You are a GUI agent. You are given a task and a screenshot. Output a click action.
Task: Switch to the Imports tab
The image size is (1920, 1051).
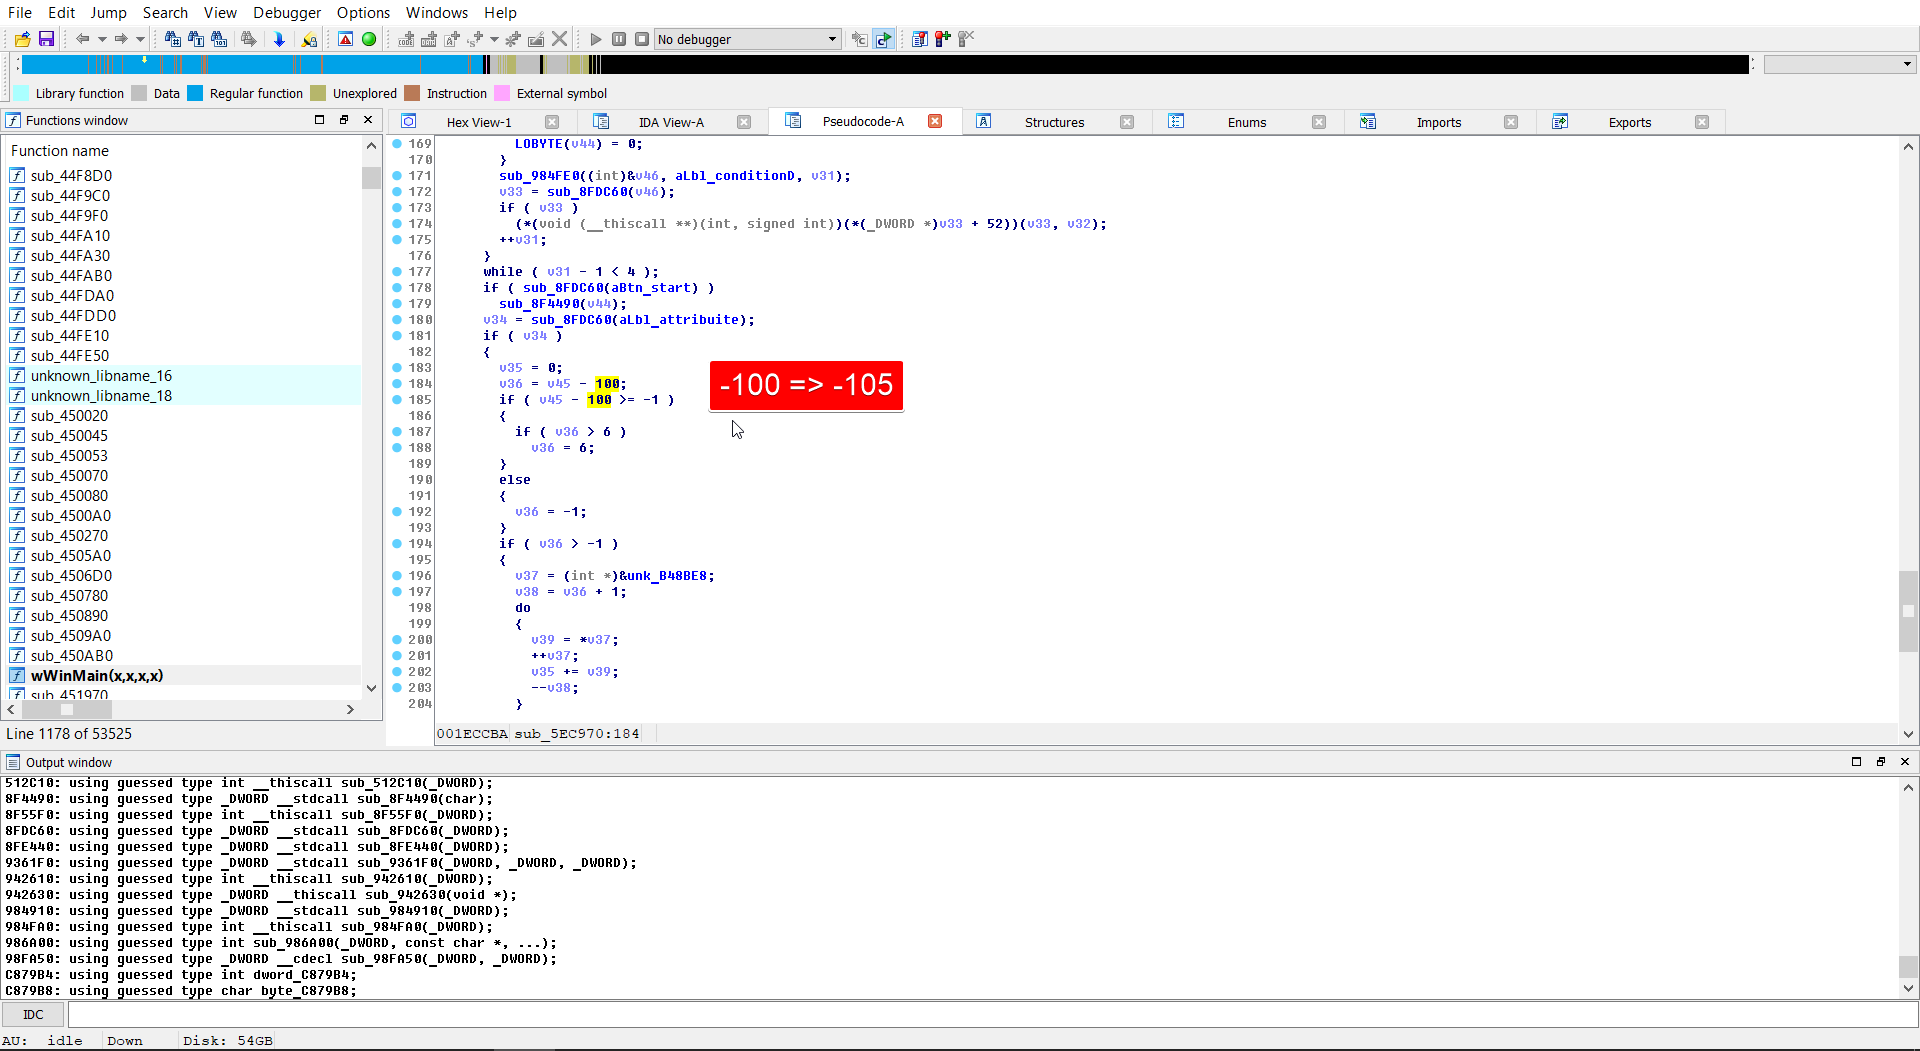(1438, 122)
